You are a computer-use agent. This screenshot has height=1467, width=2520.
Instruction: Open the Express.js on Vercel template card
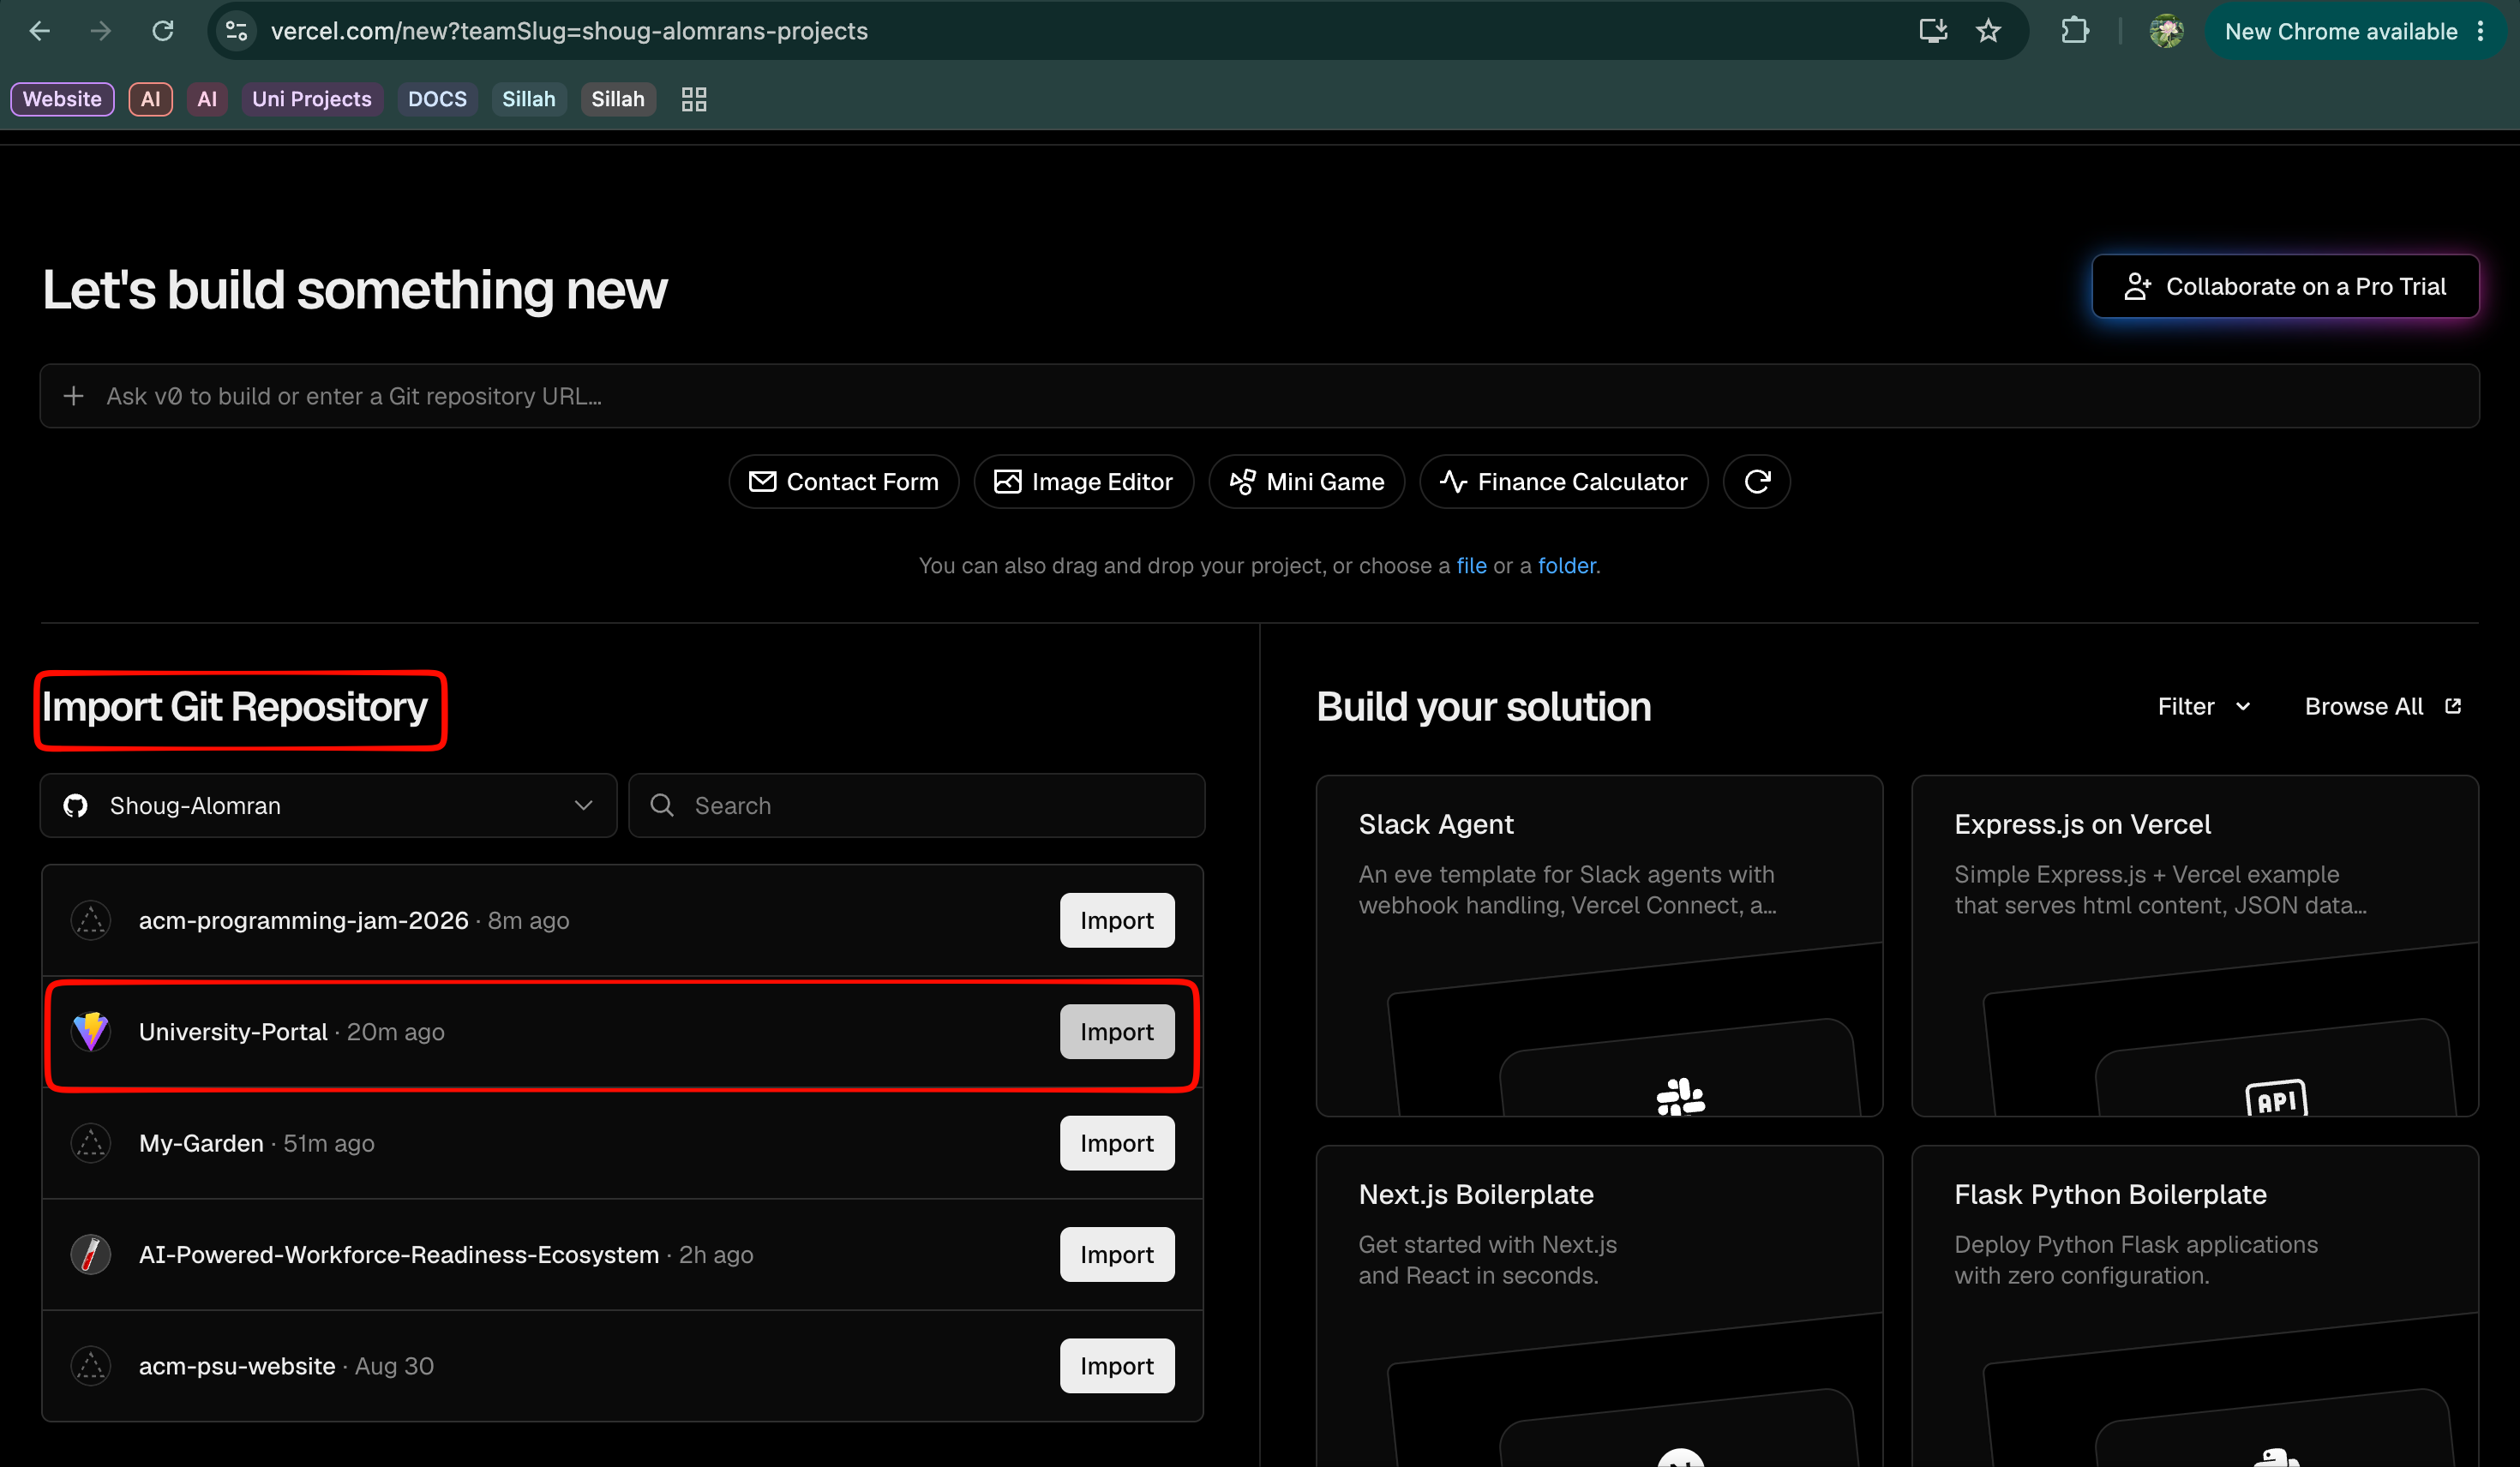(x=2194, y=945)
